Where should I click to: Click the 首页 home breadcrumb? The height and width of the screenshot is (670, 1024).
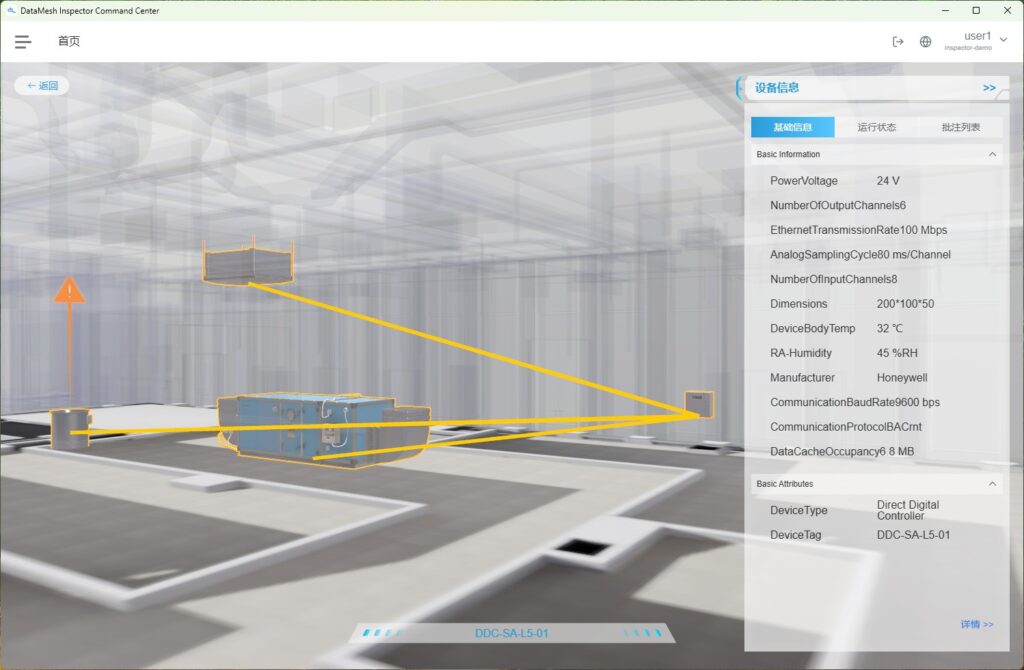(68, 42)
